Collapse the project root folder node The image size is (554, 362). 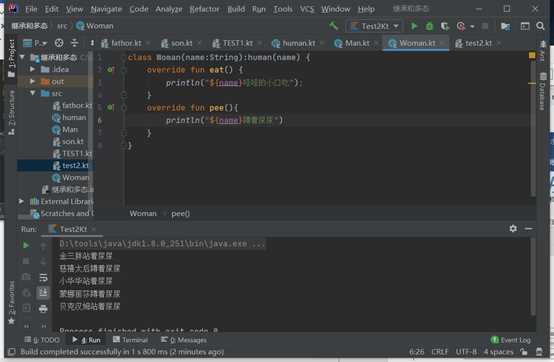(22, 57)
